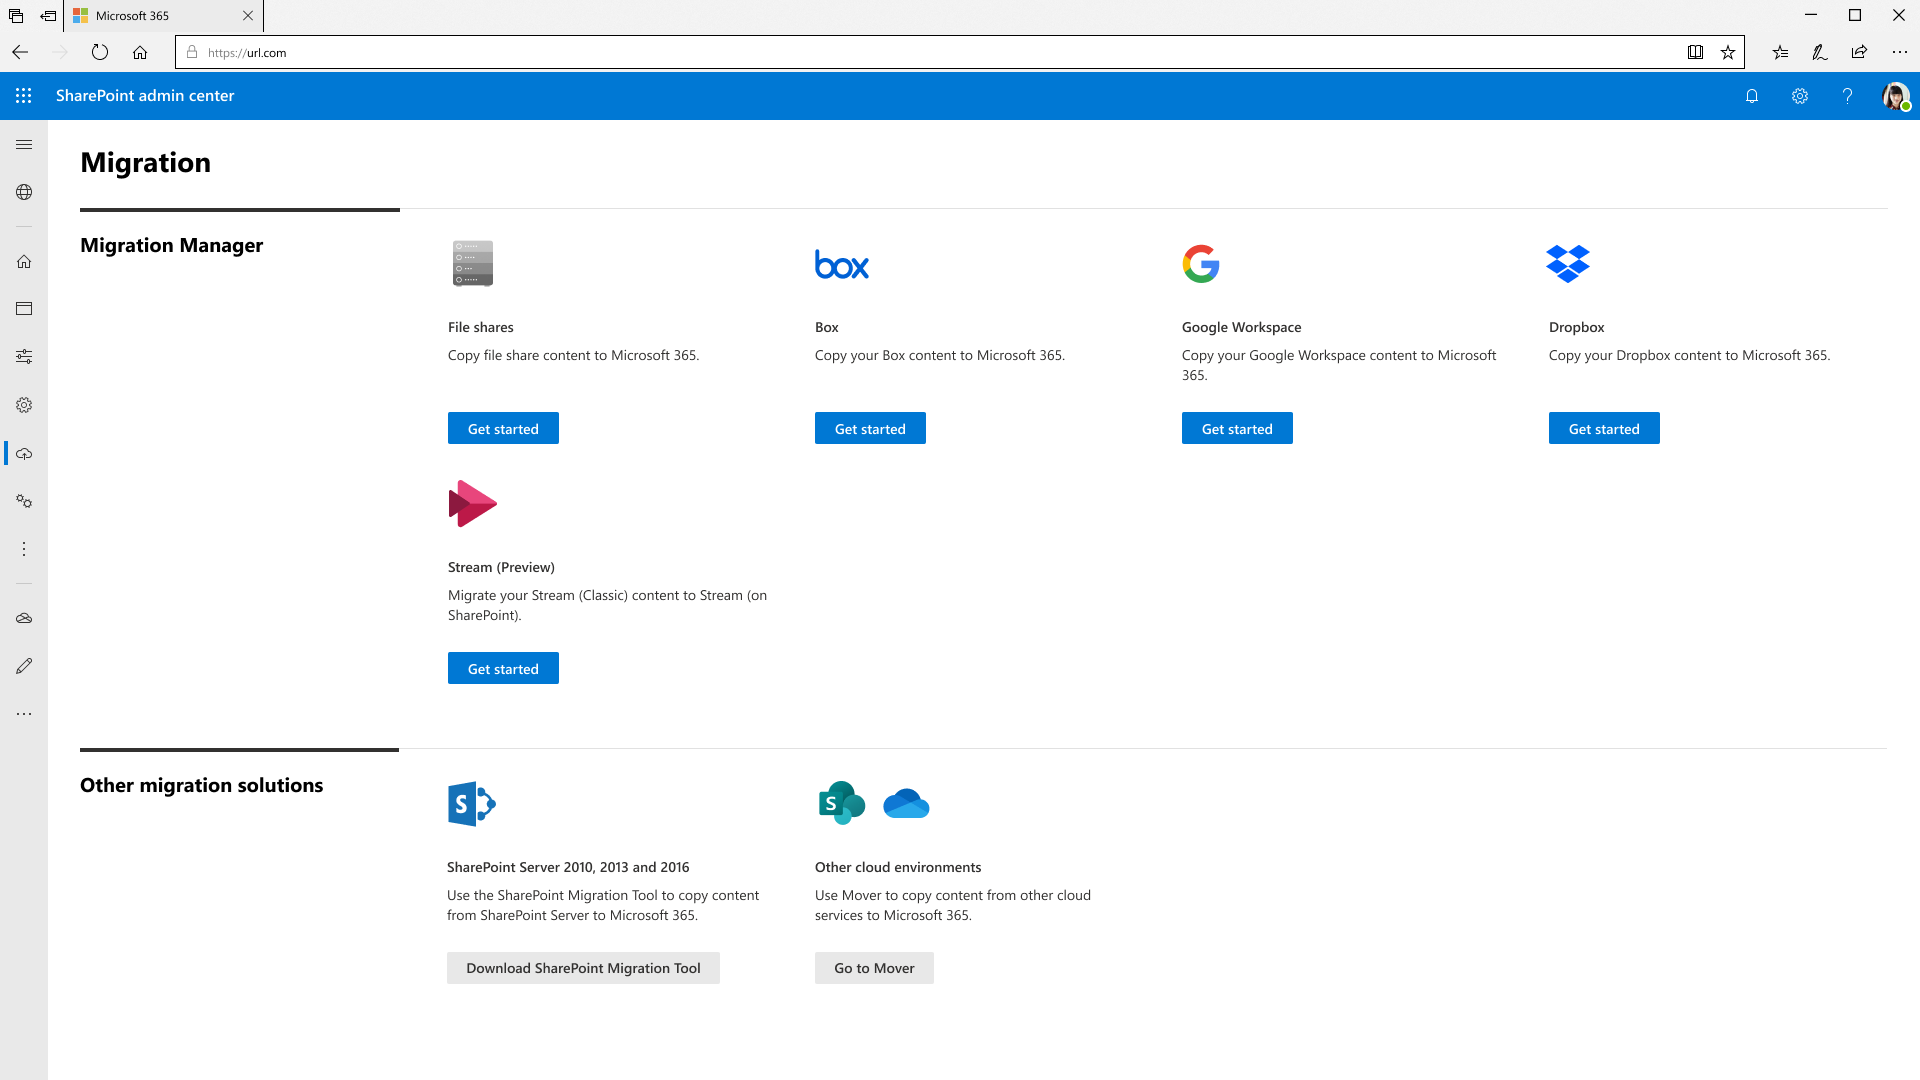Collapse the navigation hamburger menu
The height and width of the screenshot is (1080, 1920).
24,145
